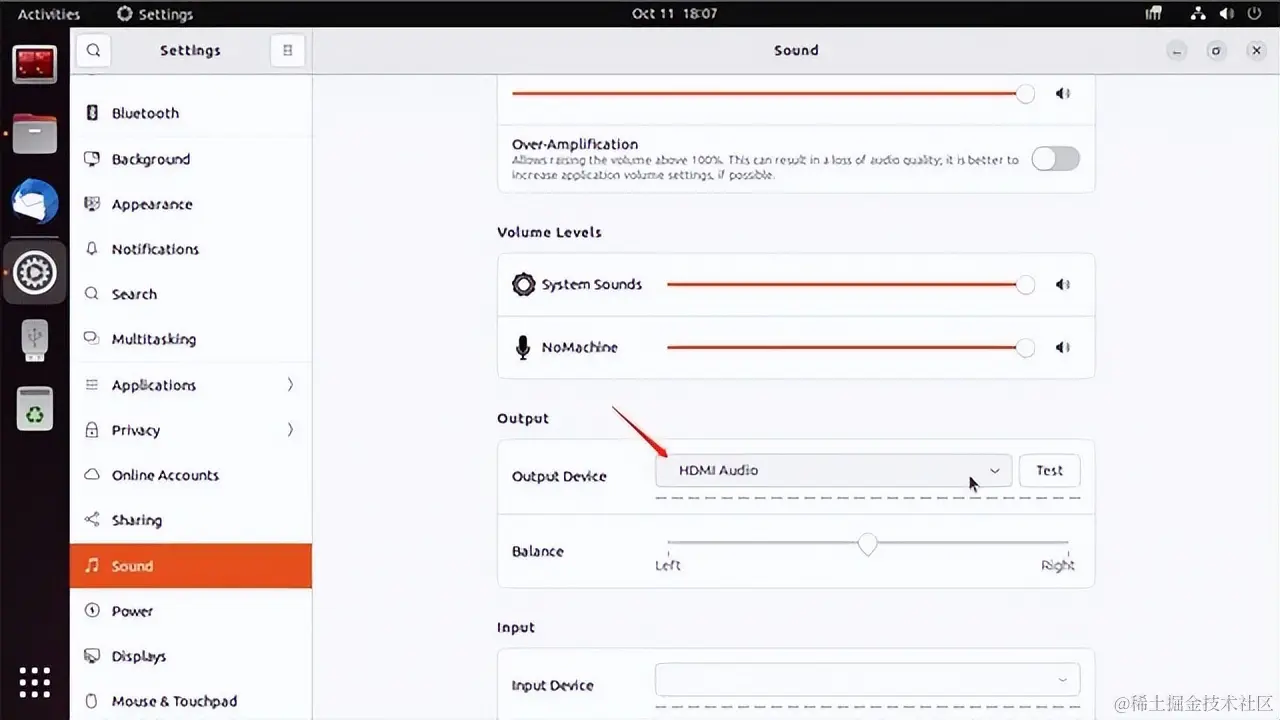
Task: Open the Bluetooth settings page
Action: point(191,113)
